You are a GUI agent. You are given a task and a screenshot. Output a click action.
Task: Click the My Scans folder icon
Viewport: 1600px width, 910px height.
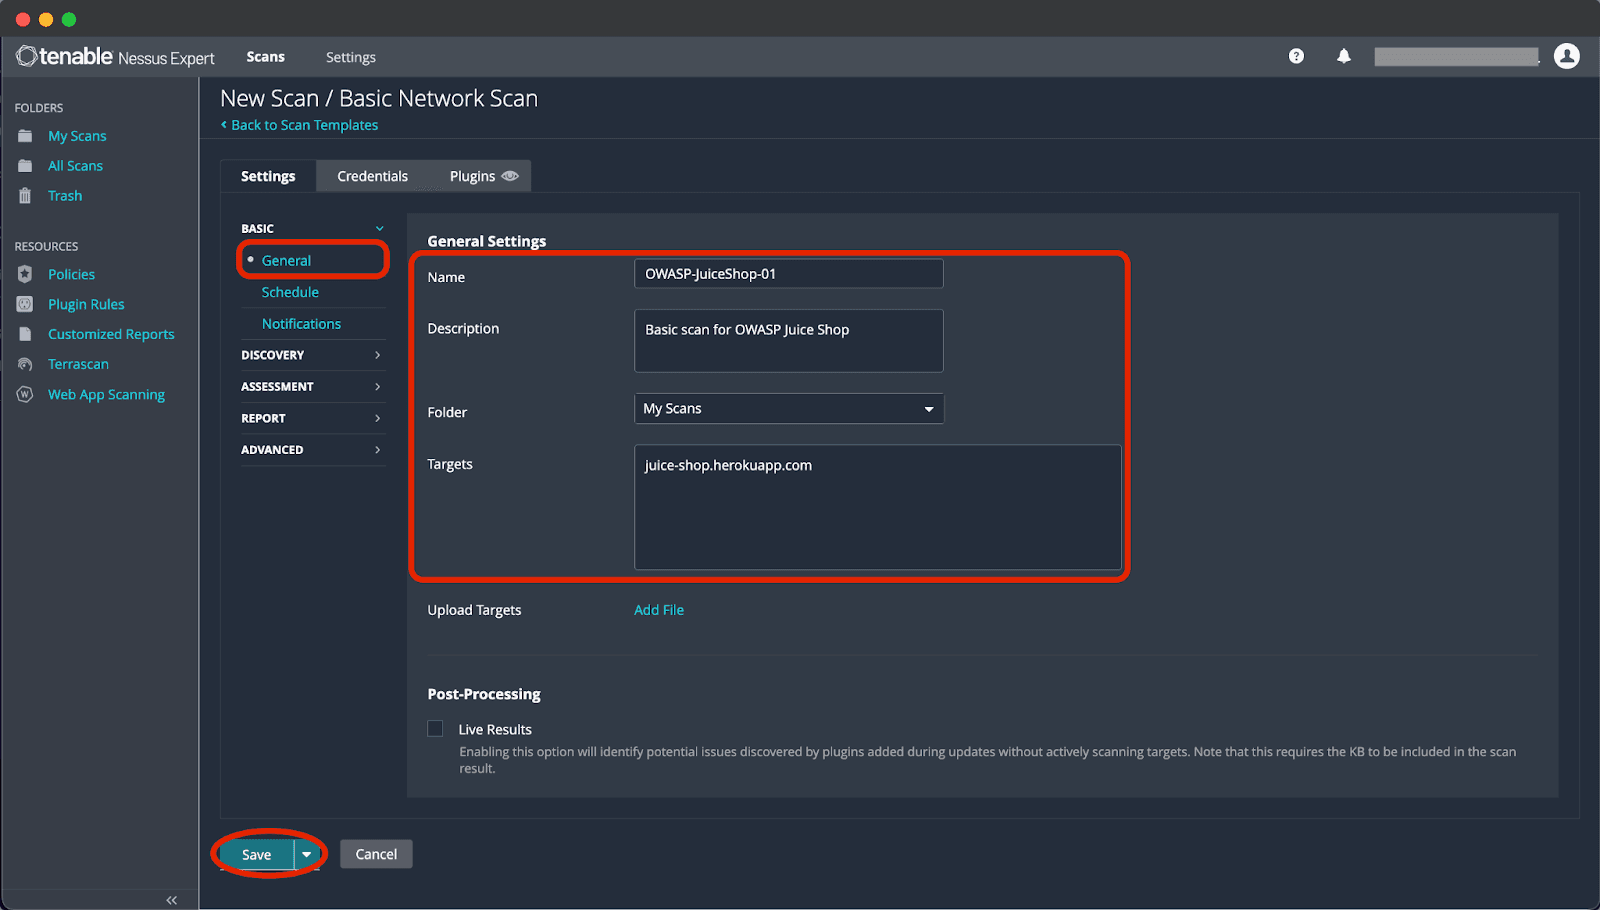pos(25,136)
